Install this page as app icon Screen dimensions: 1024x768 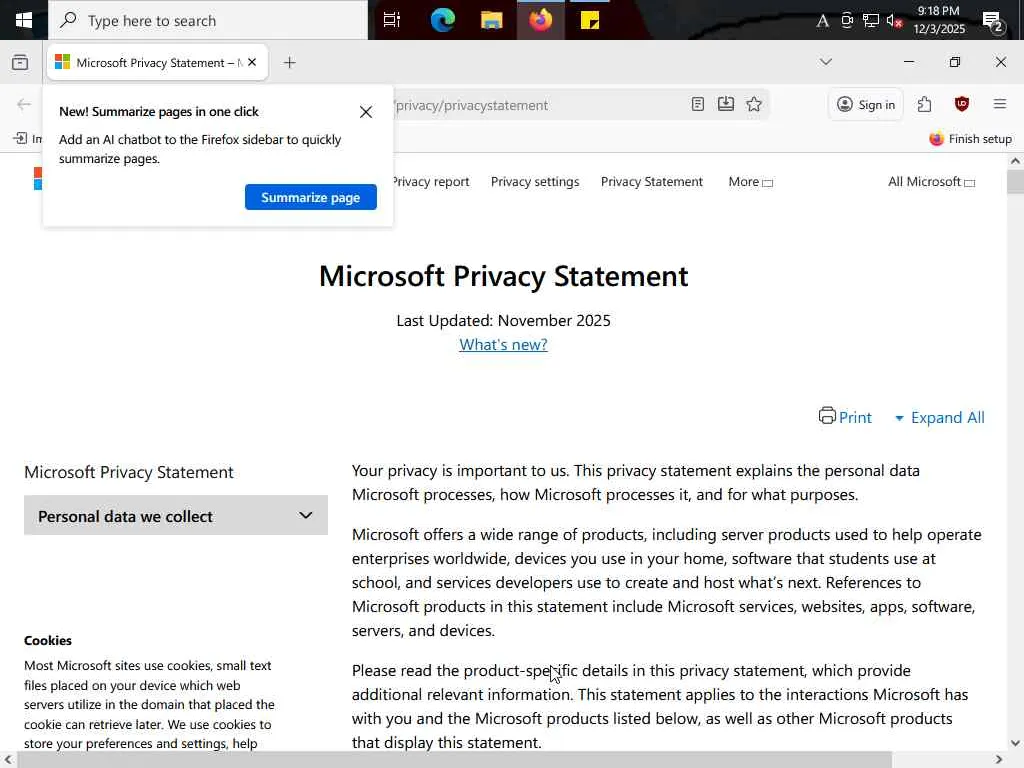point(726,104)
